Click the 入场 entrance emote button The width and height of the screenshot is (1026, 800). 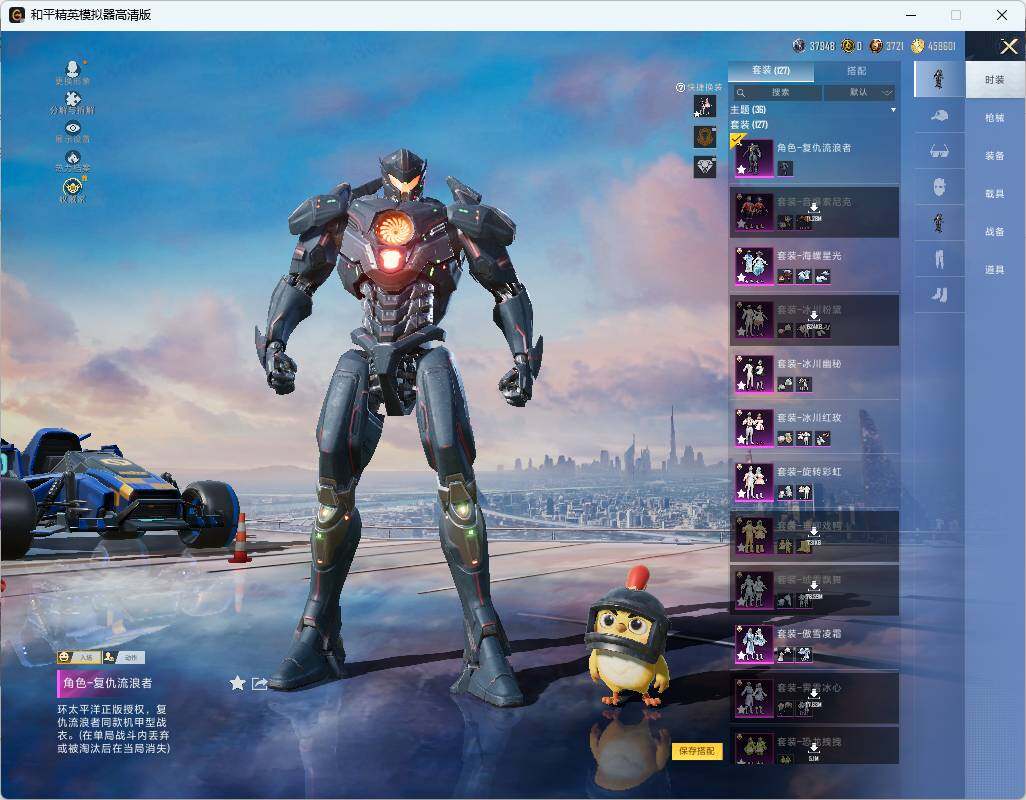pos(79,657)
